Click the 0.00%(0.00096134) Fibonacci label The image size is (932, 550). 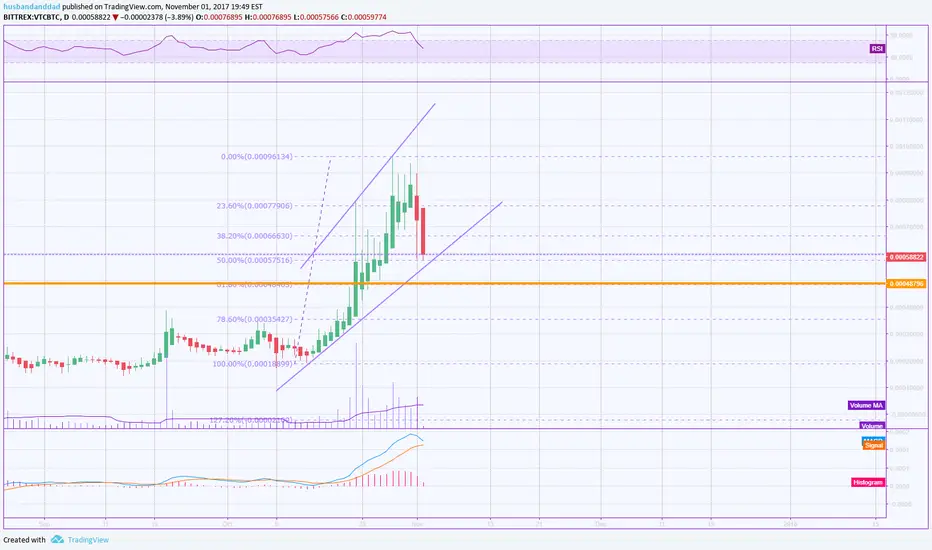point(257,157)
